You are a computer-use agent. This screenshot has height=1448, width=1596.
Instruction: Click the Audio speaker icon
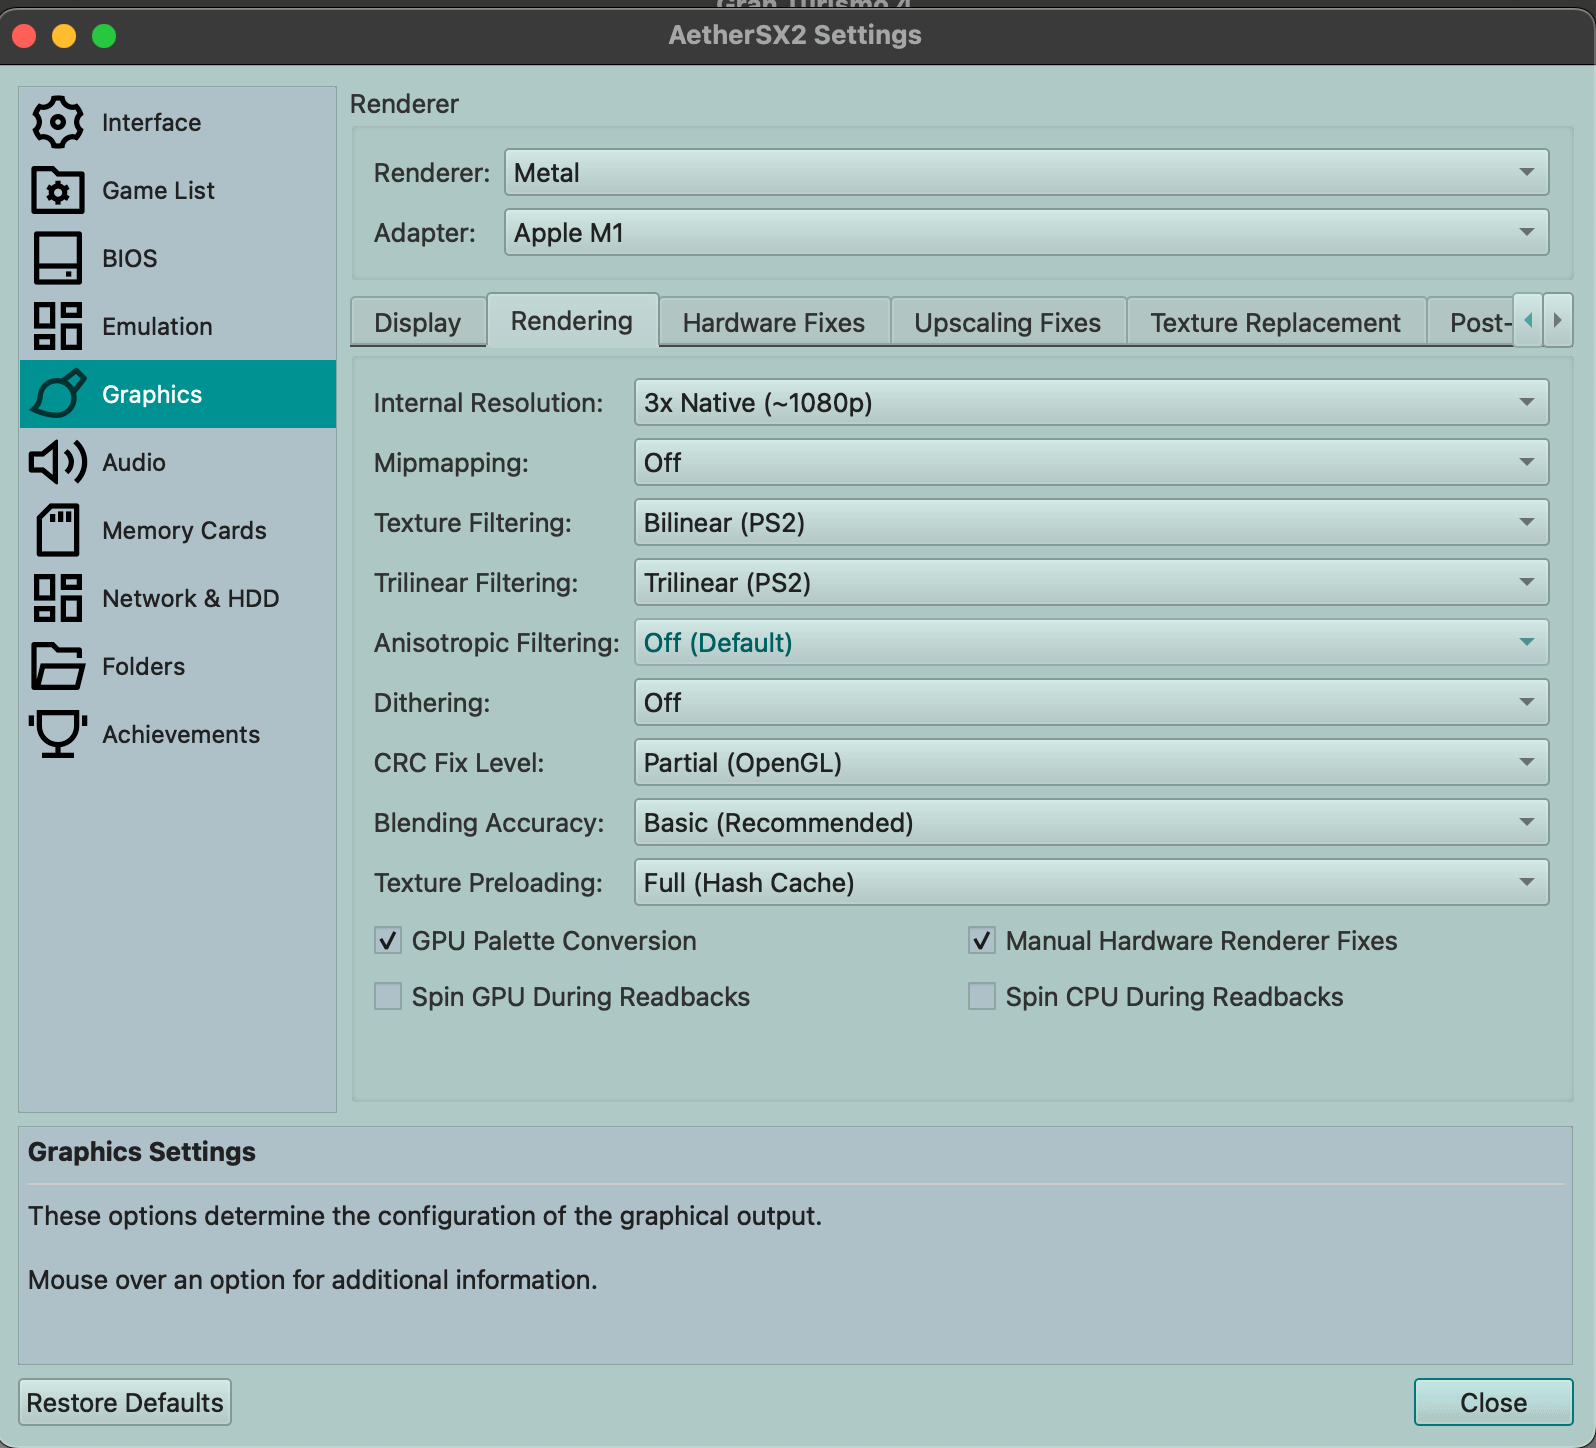[x=58, y=463]
